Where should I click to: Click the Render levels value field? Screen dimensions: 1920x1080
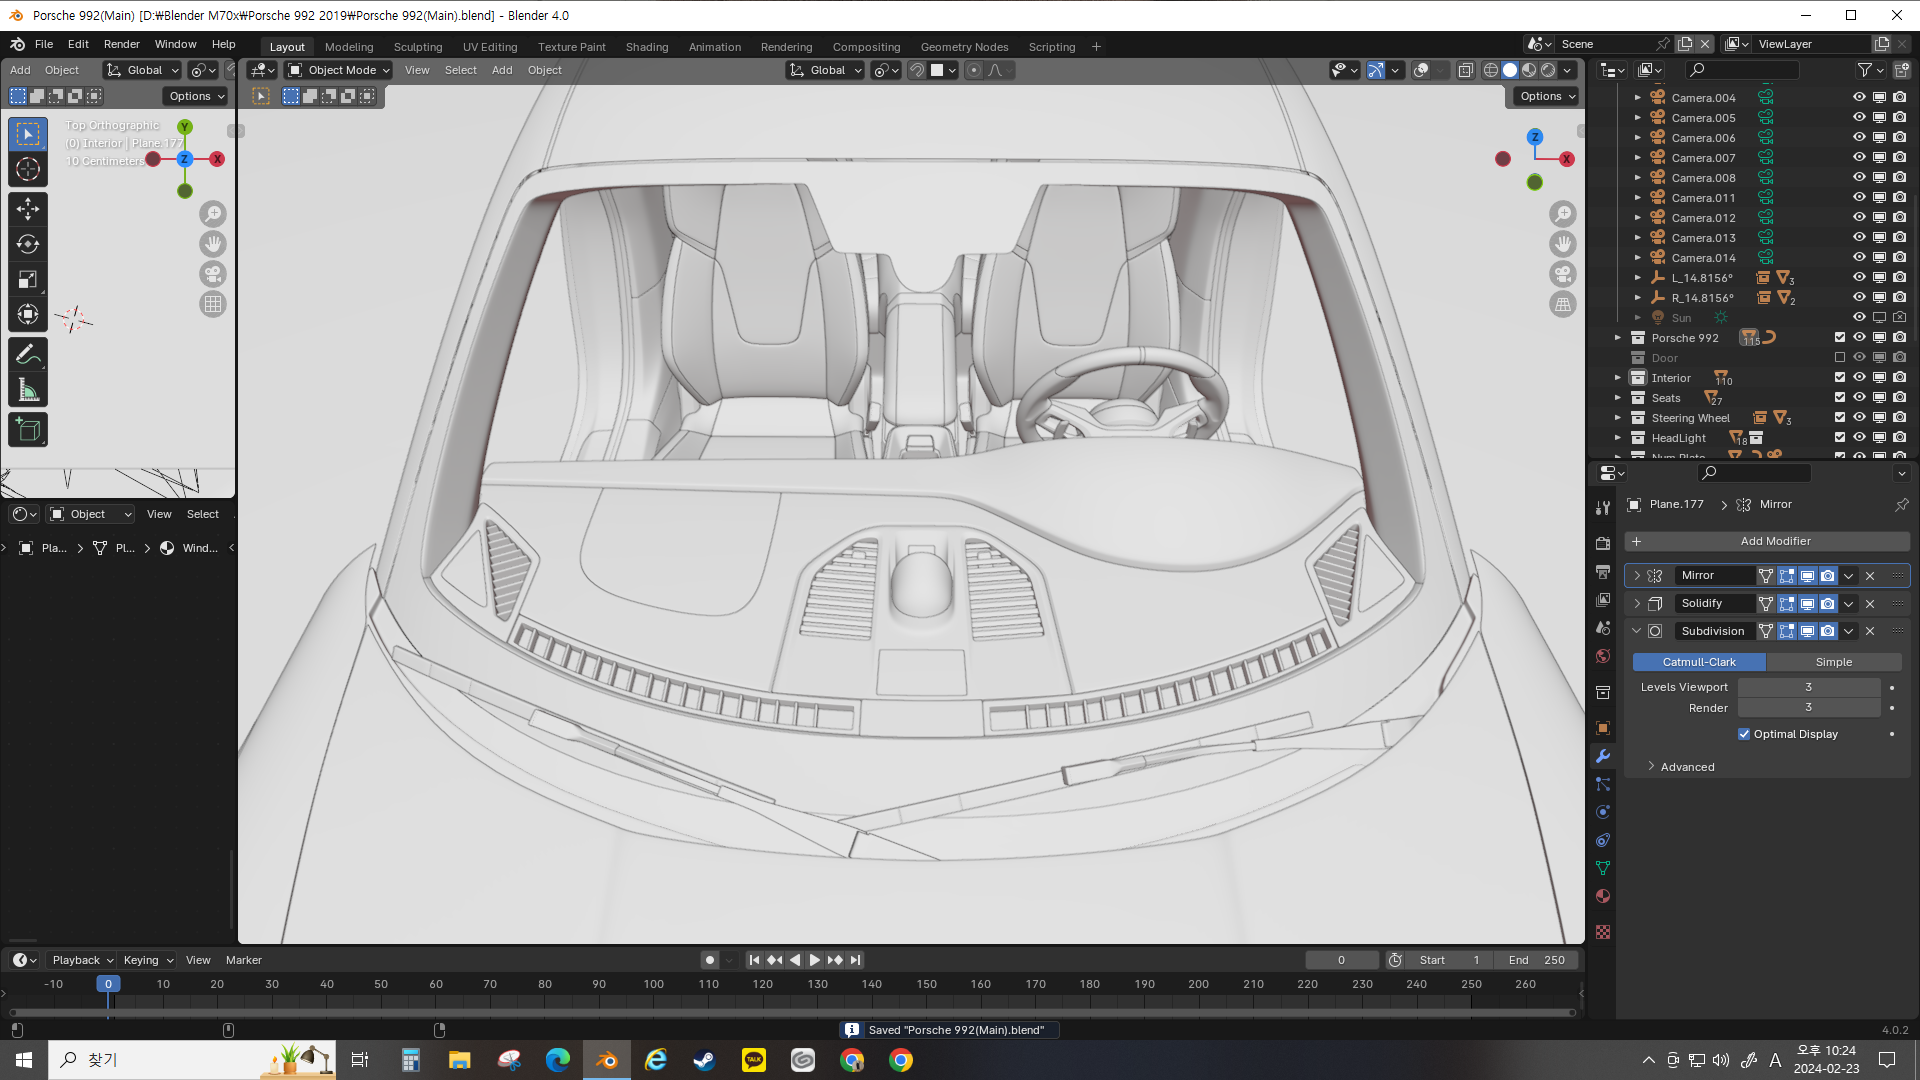[1808, 708]
